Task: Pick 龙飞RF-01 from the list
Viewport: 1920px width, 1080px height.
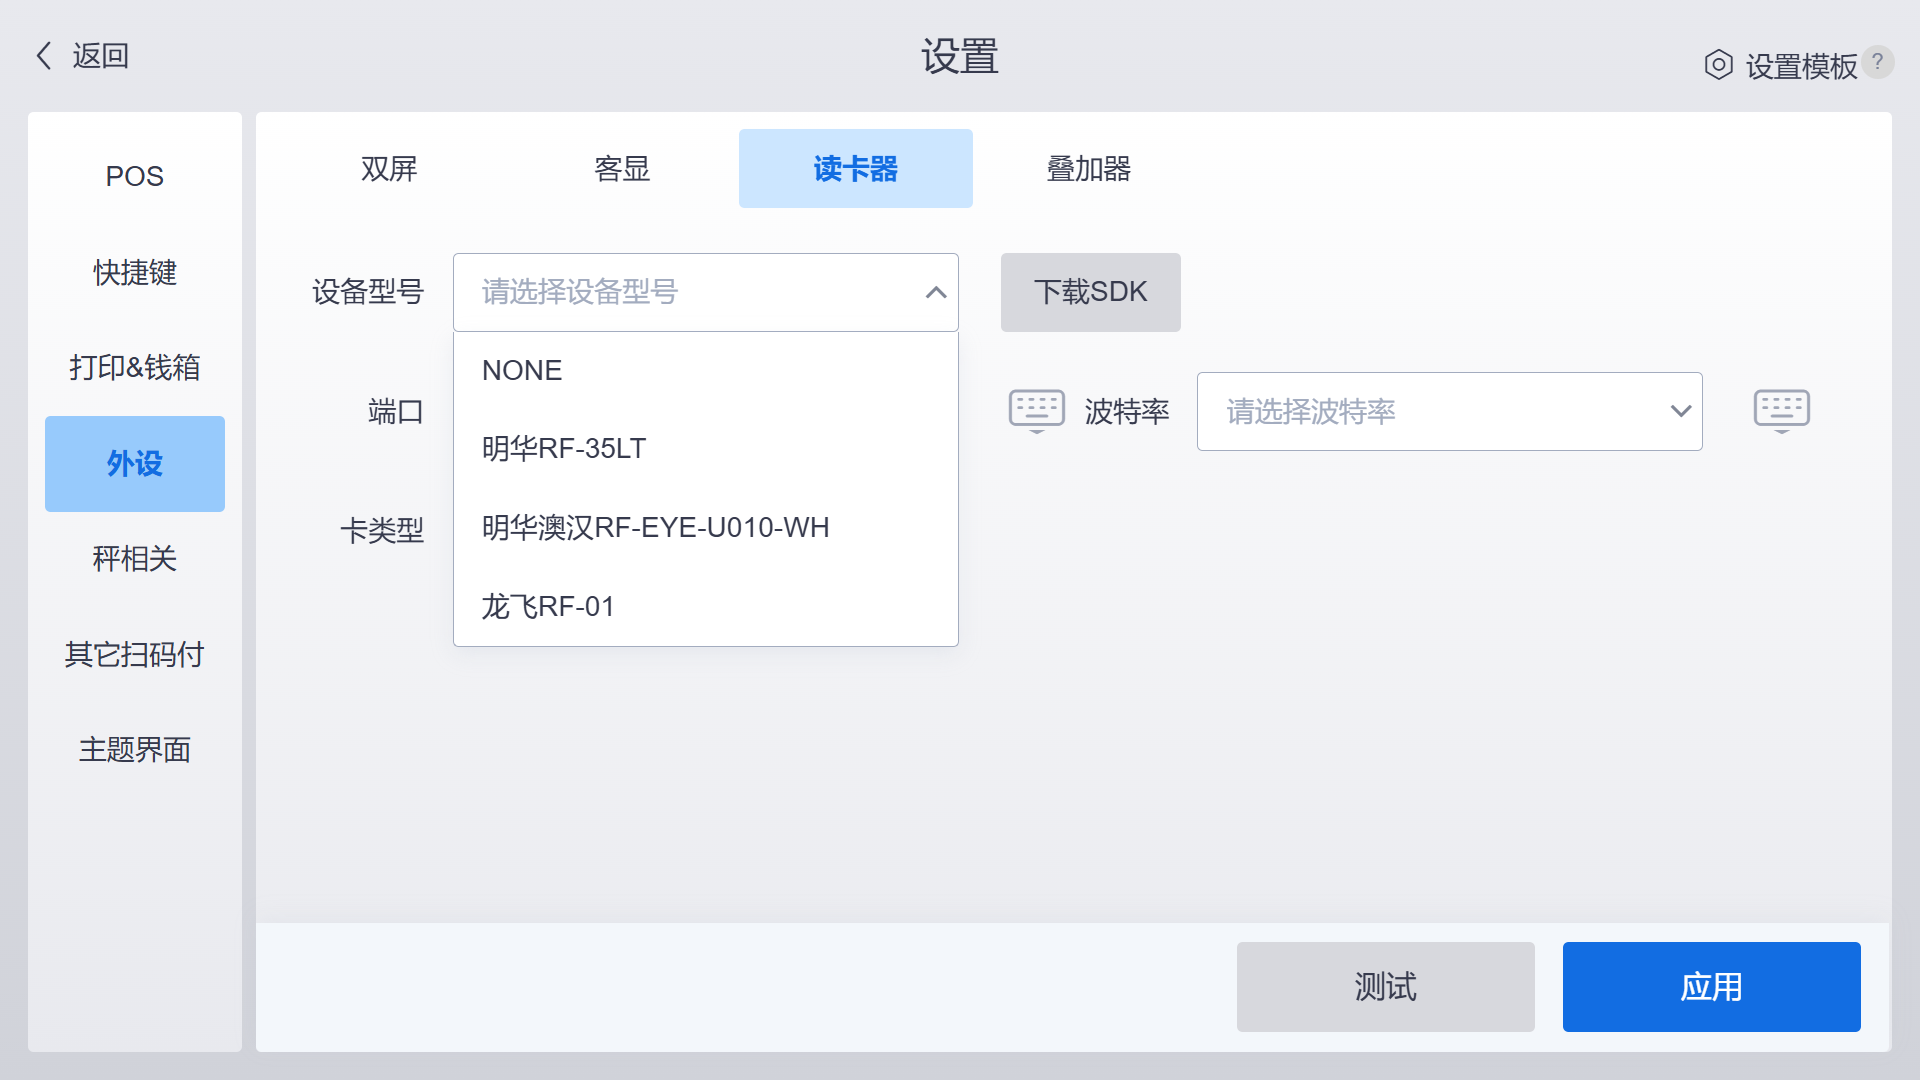Action: [x=548, y=606]
